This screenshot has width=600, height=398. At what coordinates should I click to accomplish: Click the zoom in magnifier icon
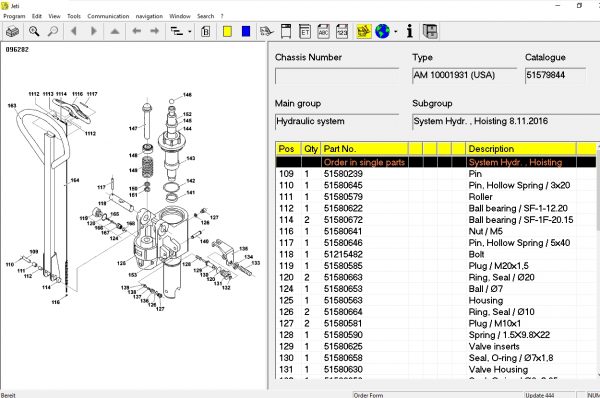pos(34,31)
